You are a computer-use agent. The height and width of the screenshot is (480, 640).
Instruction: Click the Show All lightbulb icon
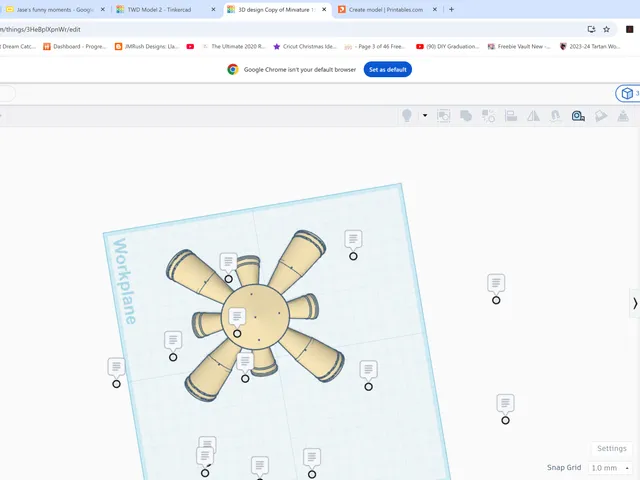pos(407,116)
